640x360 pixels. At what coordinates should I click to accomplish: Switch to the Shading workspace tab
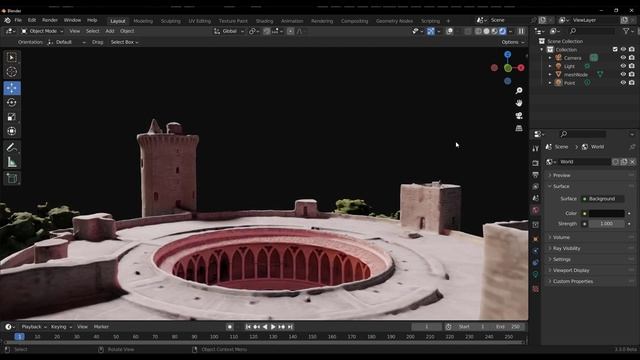click(264, 21)
